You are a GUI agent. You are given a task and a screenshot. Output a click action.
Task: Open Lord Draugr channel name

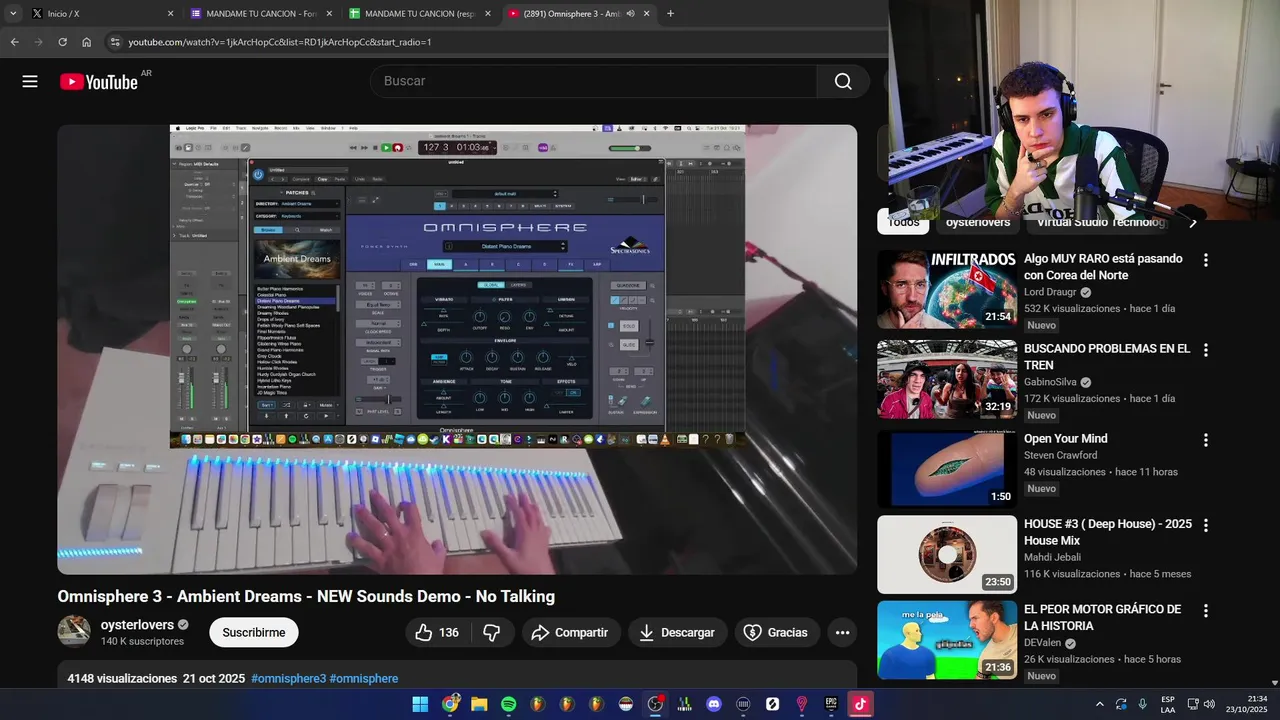pos(1050,292)
